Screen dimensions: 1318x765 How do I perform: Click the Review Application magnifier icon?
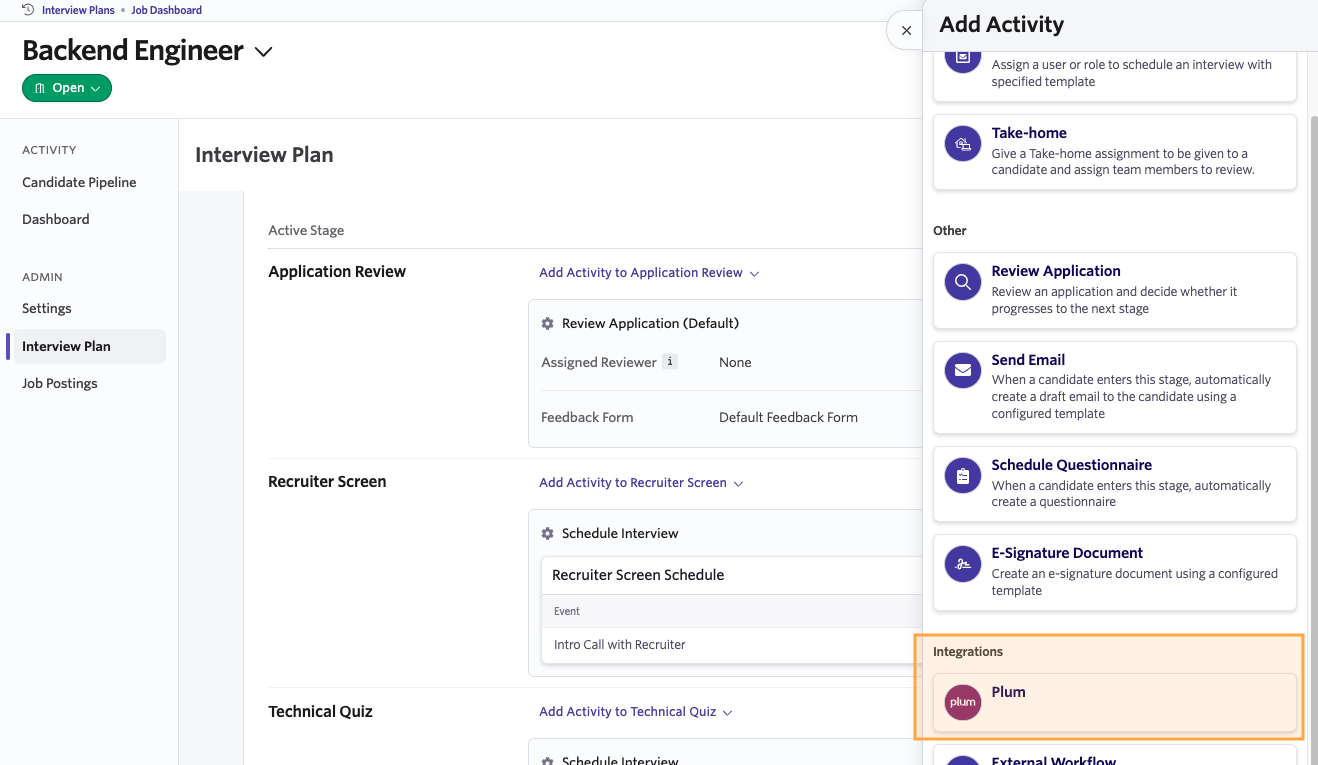(x=962, y=283)
